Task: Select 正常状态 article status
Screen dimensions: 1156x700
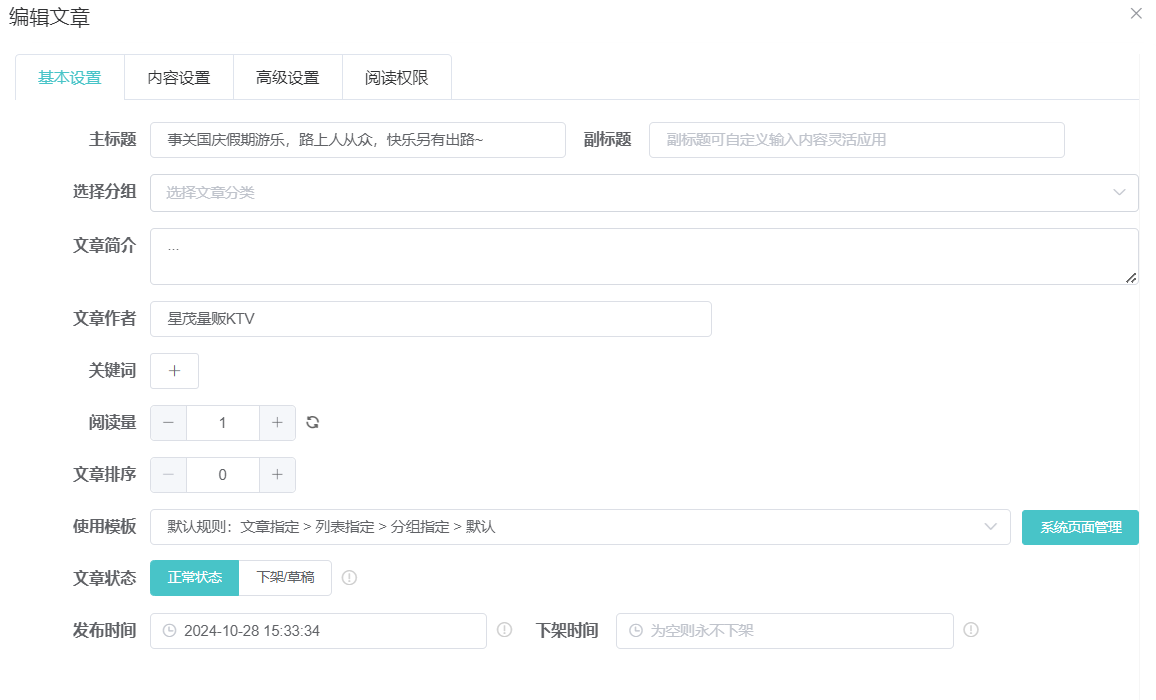Action: point(195,577)
